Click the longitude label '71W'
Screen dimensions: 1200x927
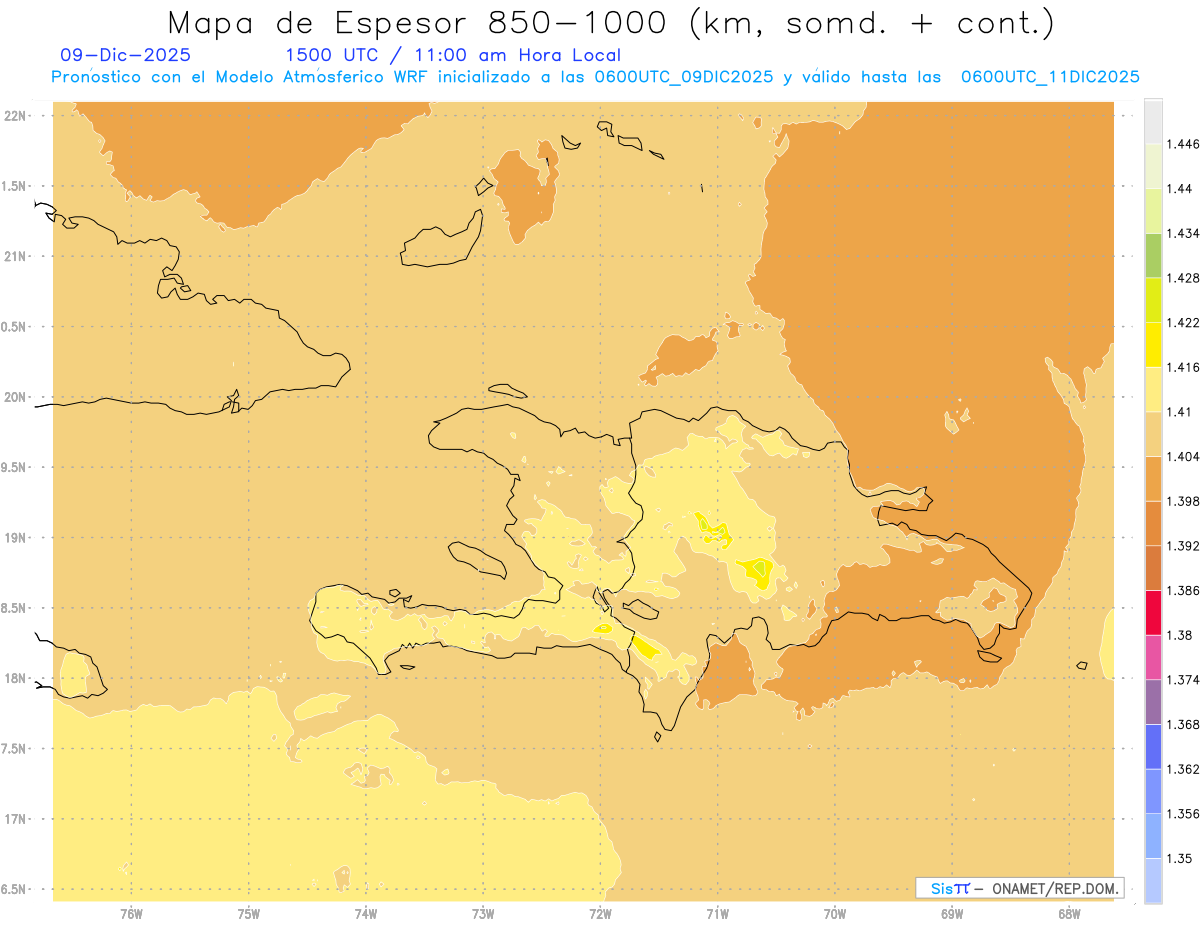[717, 913]
